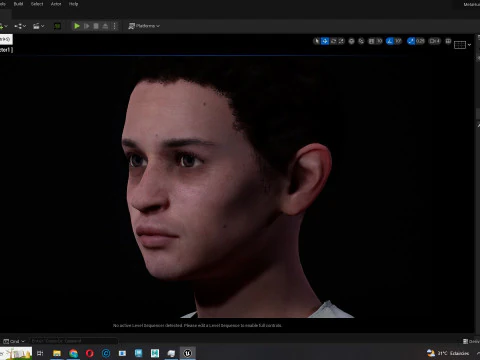
Task: Open Opera browser from taskbar
Action: point(90,353)
